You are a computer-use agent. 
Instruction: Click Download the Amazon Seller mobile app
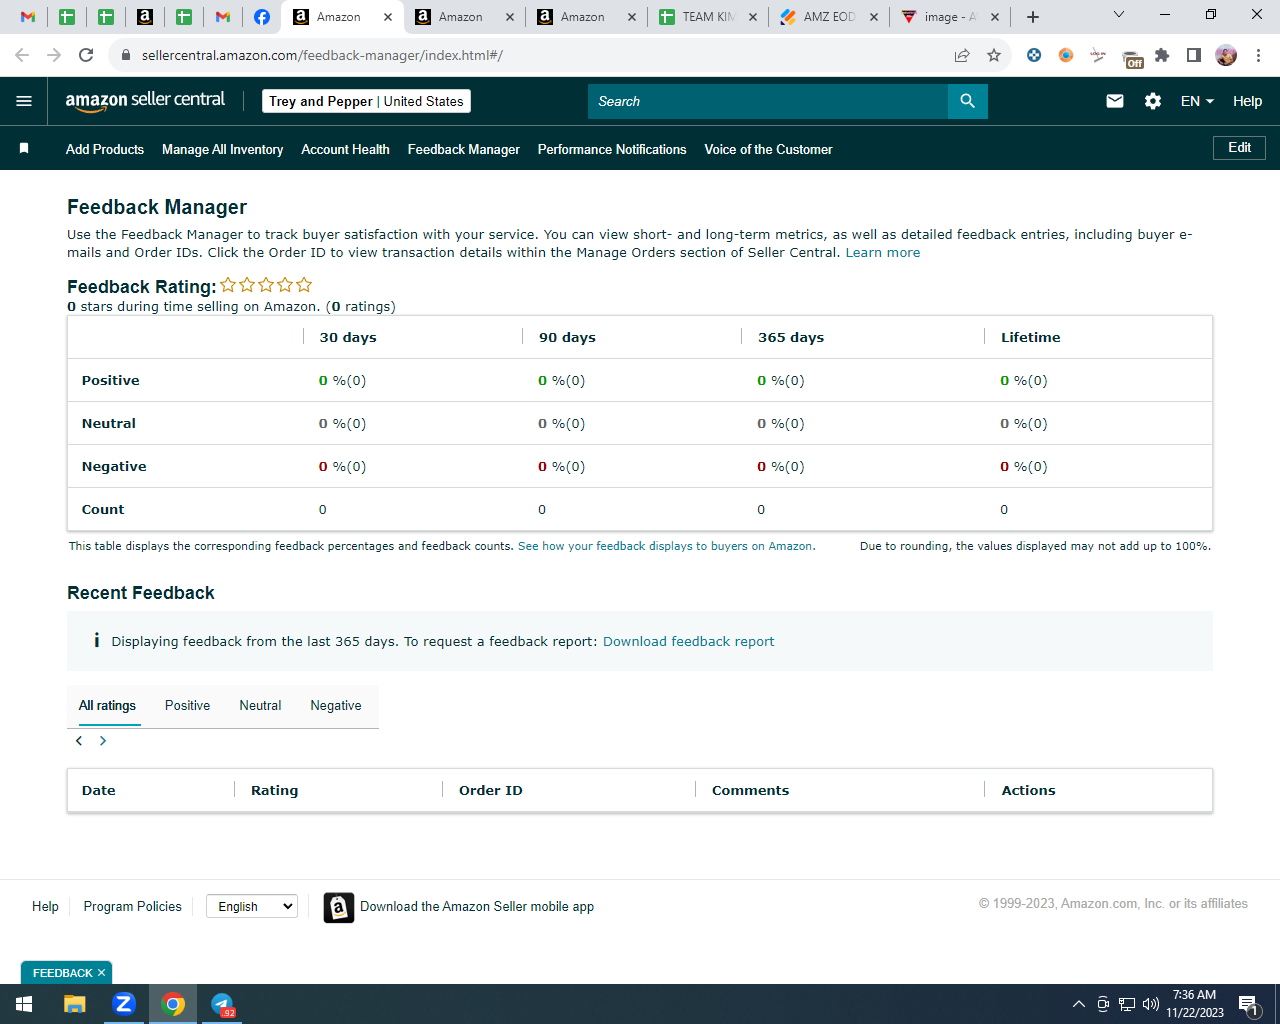[477, 906]
